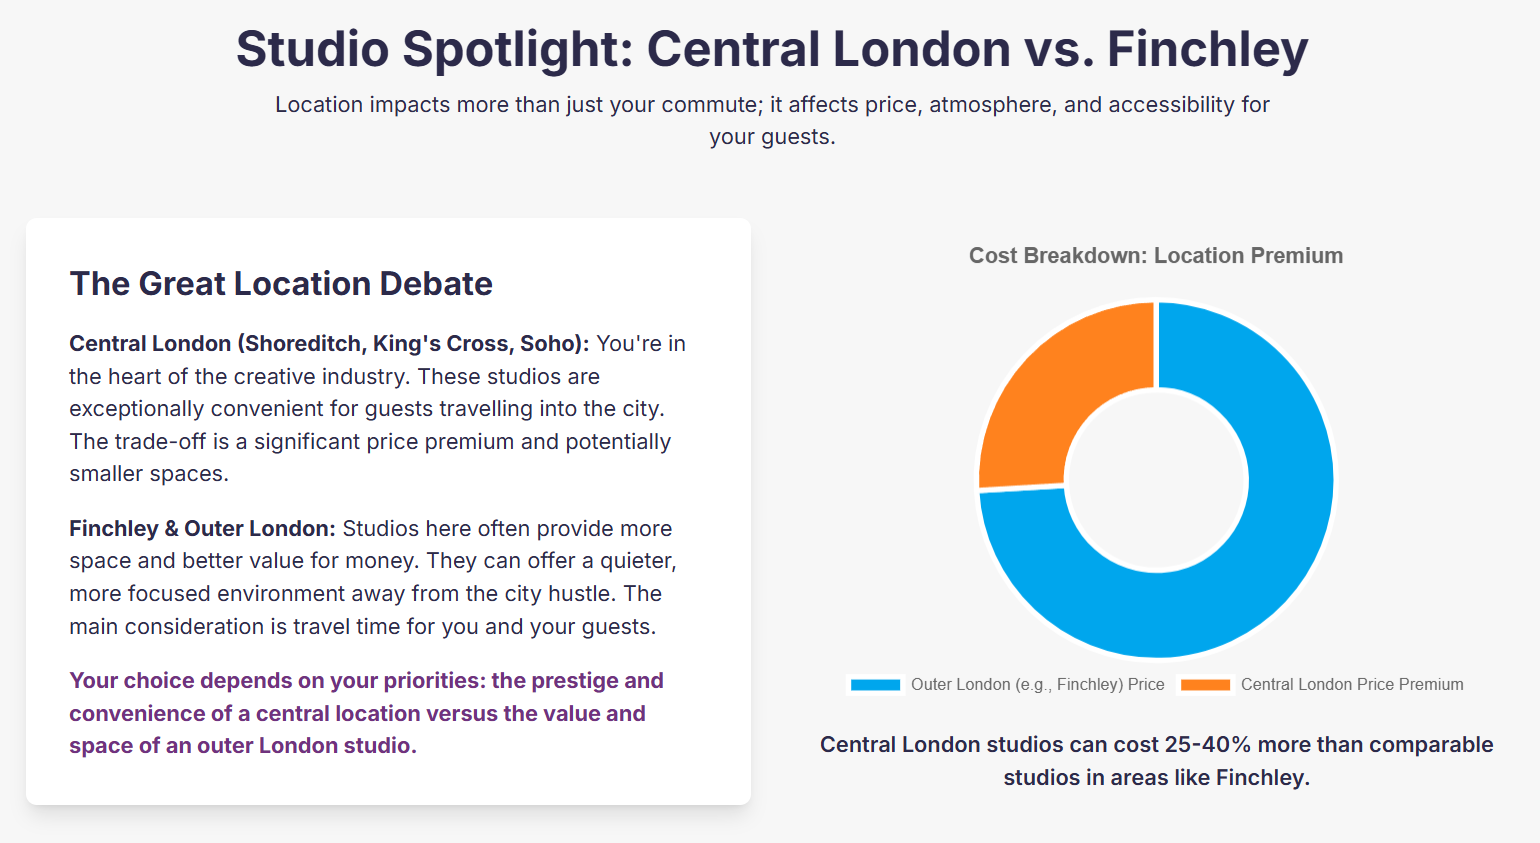Click the bold Central London (Shoreditch, King's Cross, Soho) label
Viewport: 1540px width, 843px height.
coord(329,344)
